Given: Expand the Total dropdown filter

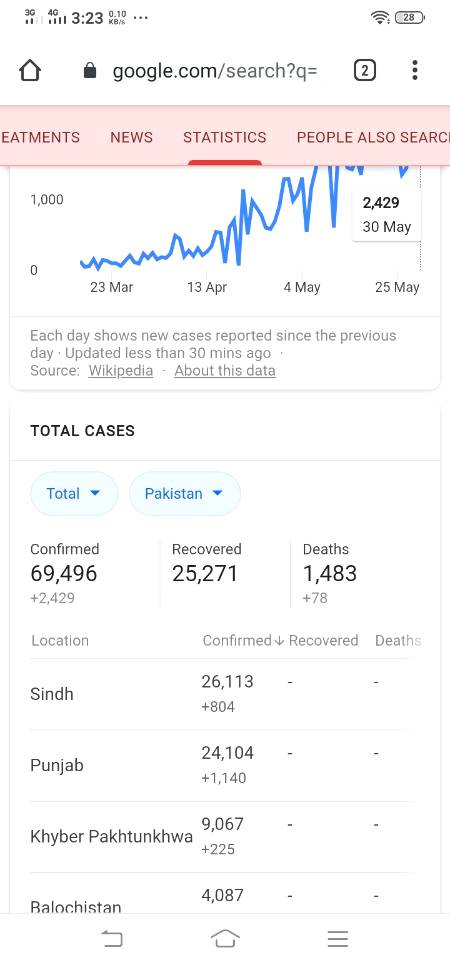Looking at the screenshot, I should point(74,494).
